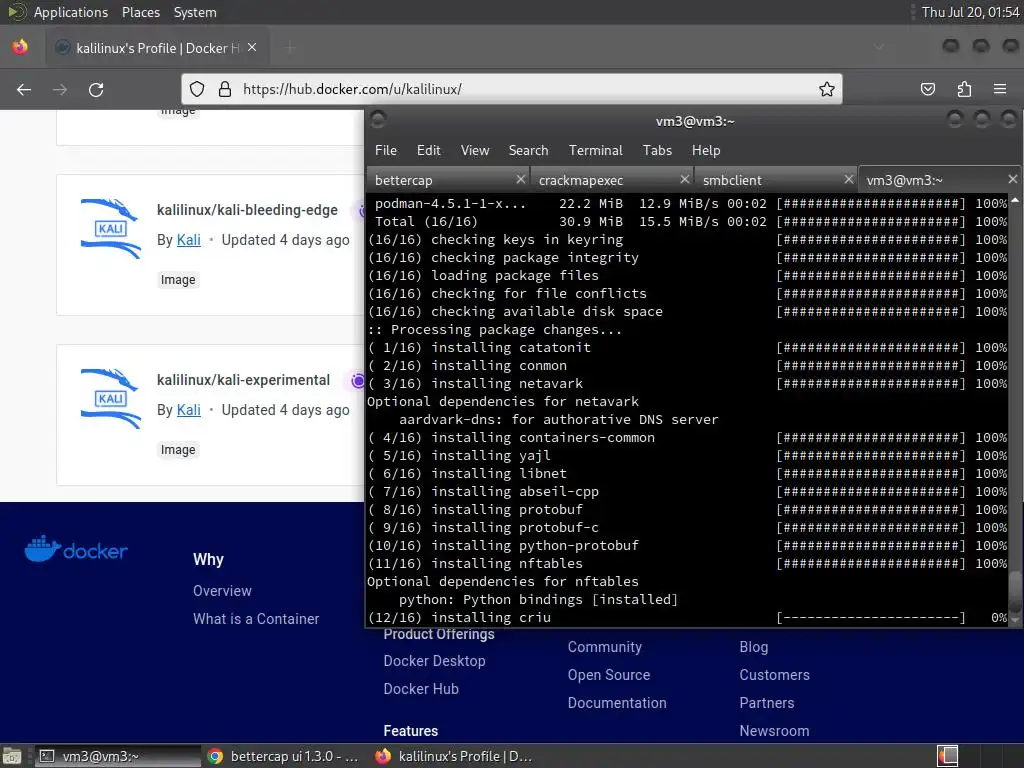The image size is (1024, 768).
Task: Open the tracking protection shield icon
Action: coord(197,89)
